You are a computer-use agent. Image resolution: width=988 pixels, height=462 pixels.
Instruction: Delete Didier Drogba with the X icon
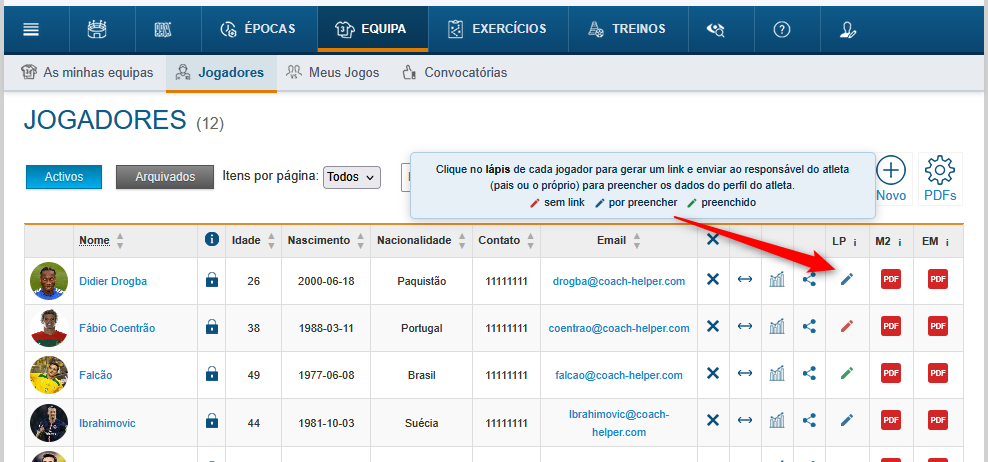coord(713,279)
